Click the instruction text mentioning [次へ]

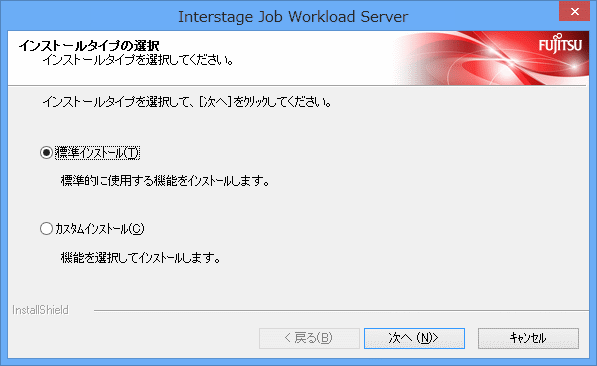coord(187,102)
